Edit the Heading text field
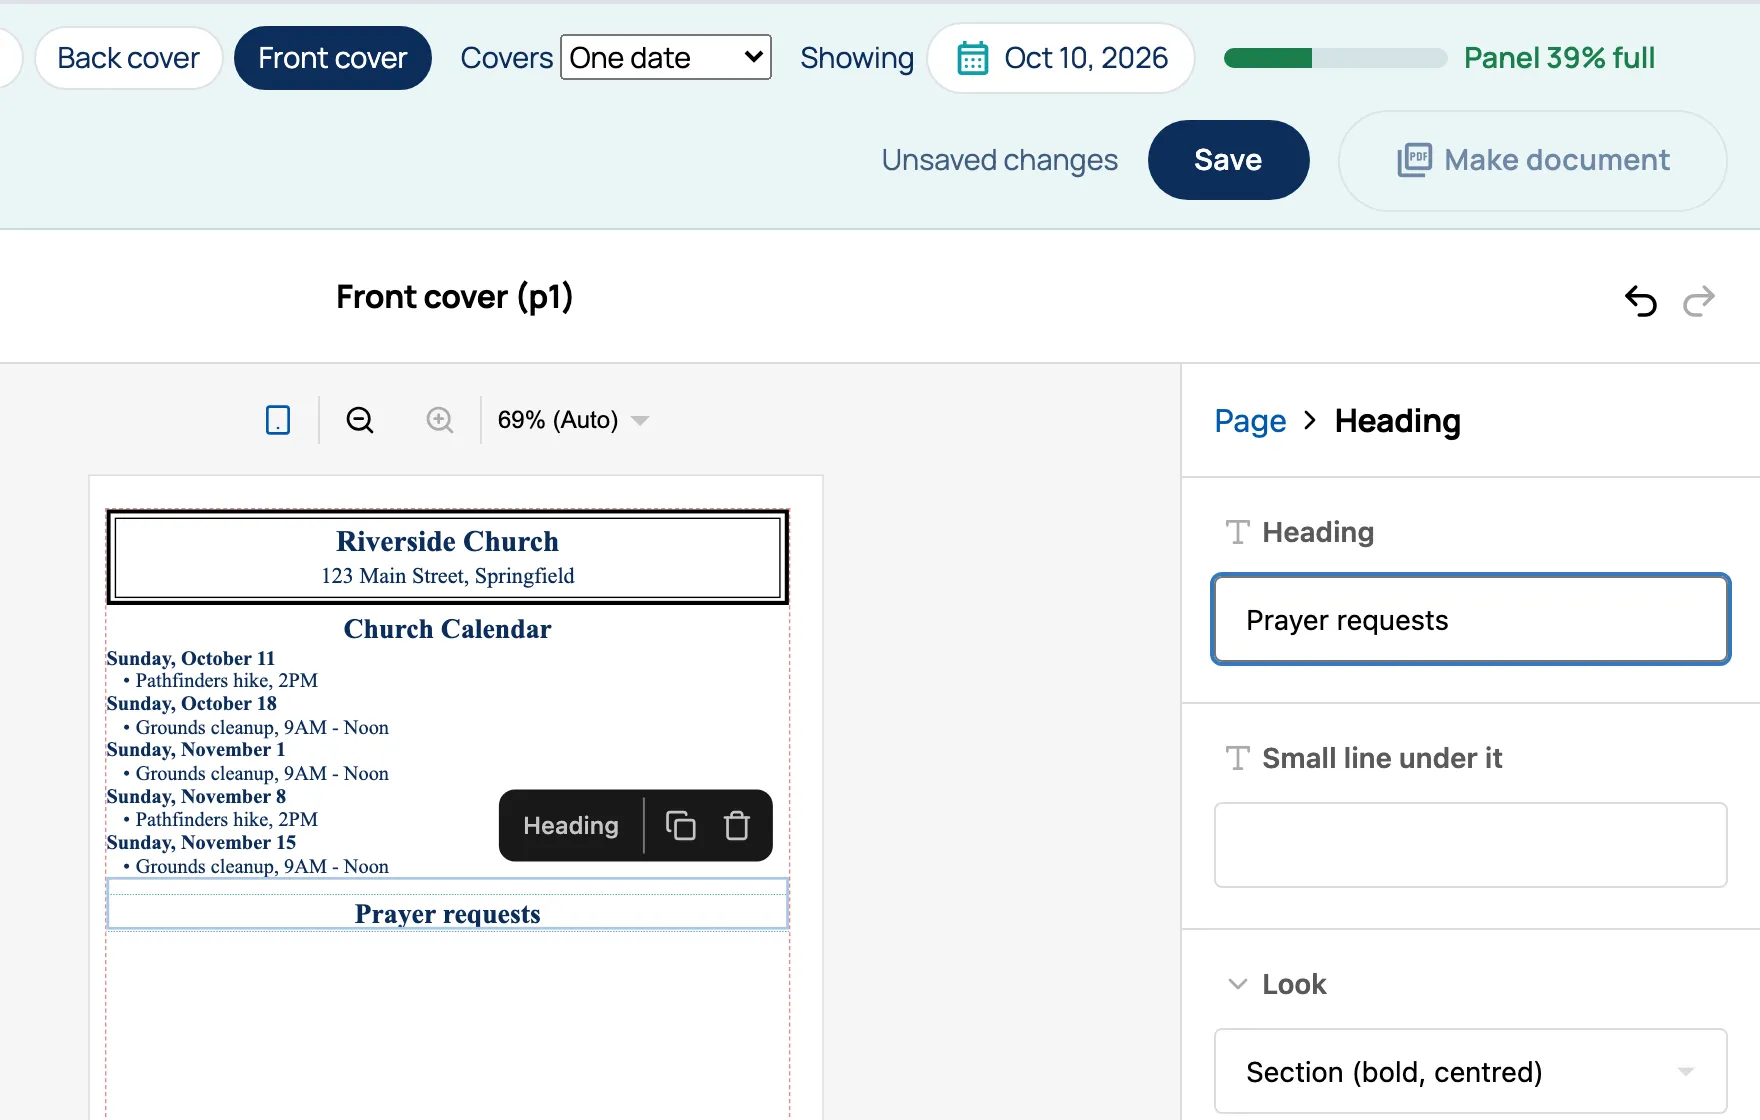The image size is (1760, 1120). 1471,619
